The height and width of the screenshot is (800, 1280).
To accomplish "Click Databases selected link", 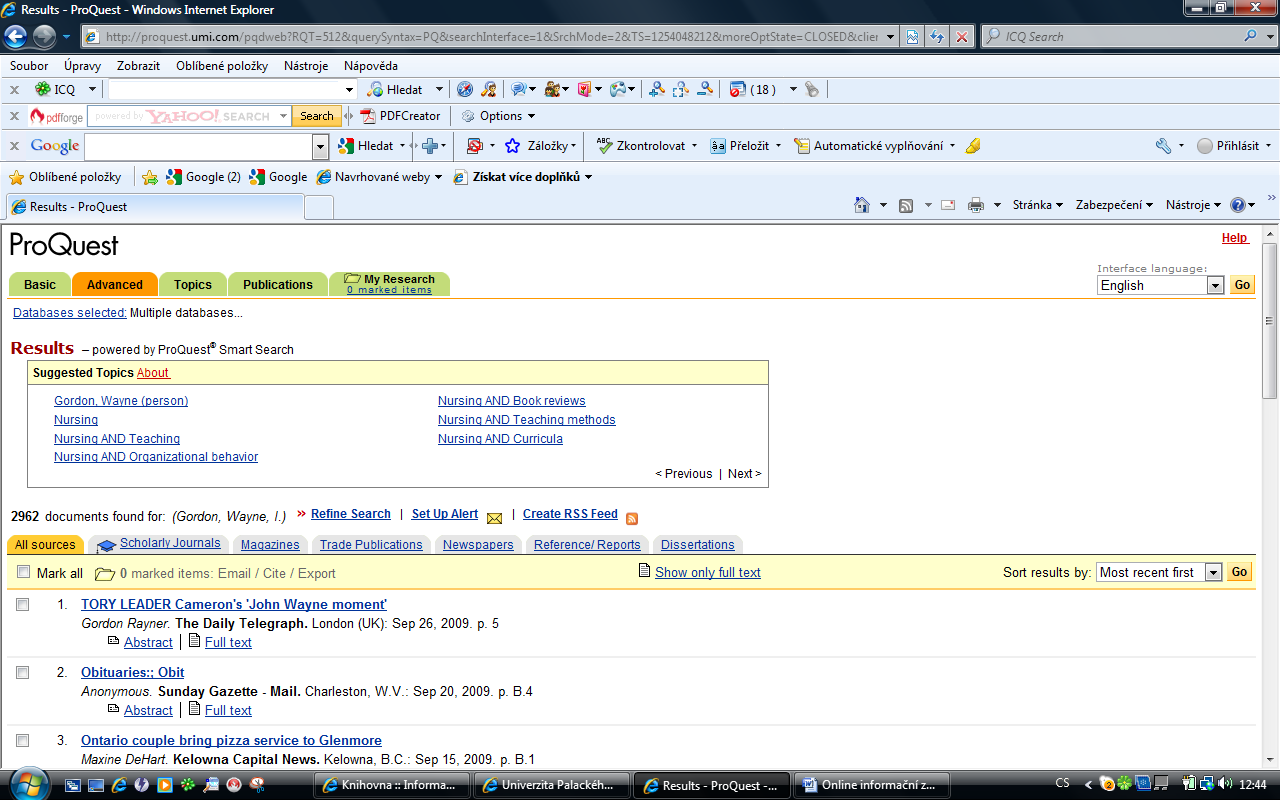I will 70,313.
